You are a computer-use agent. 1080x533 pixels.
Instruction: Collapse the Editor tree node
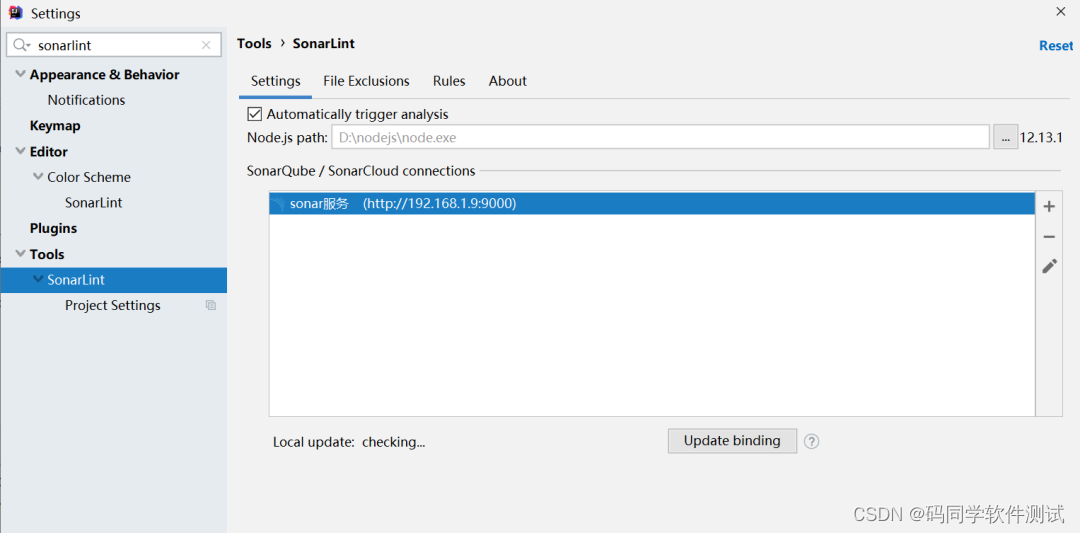click(21, 151)
